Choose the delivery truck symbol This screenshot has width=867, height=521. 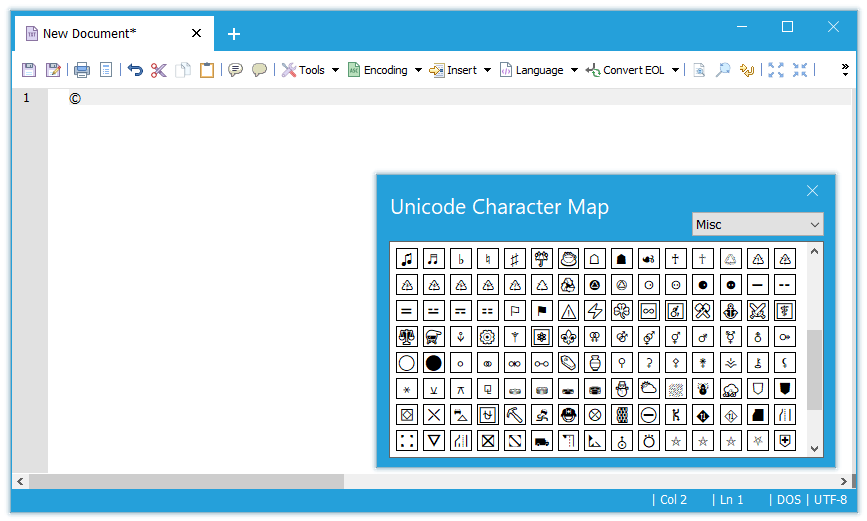point(542,440)
